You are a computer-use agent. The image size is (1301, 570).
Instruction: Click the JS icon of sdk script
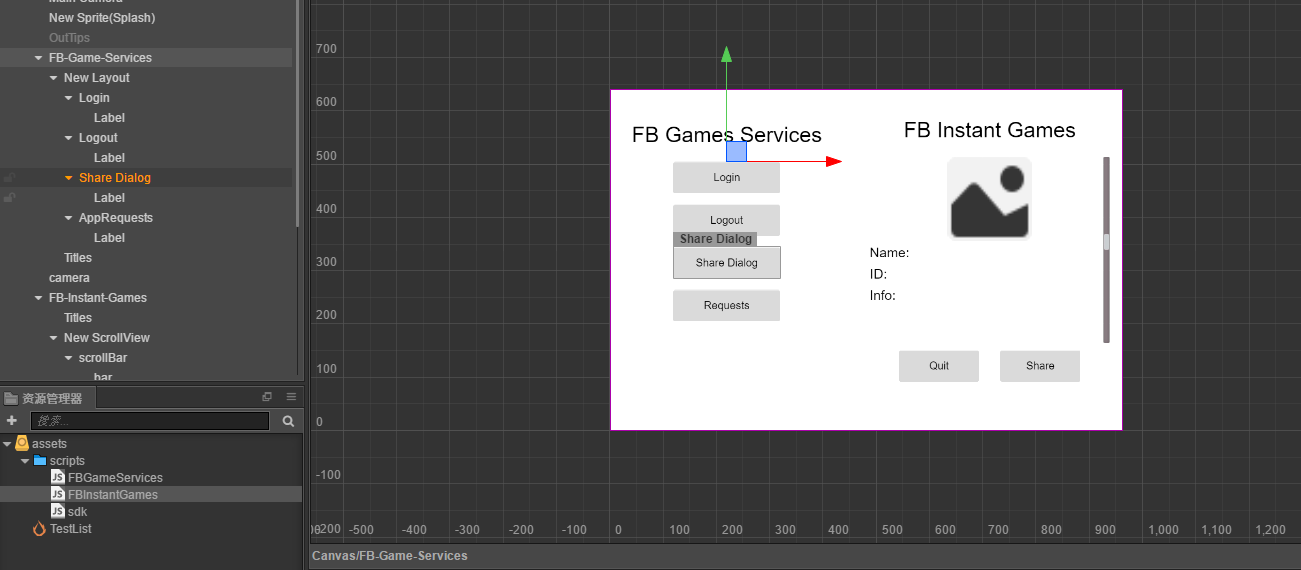click(58, 511)
